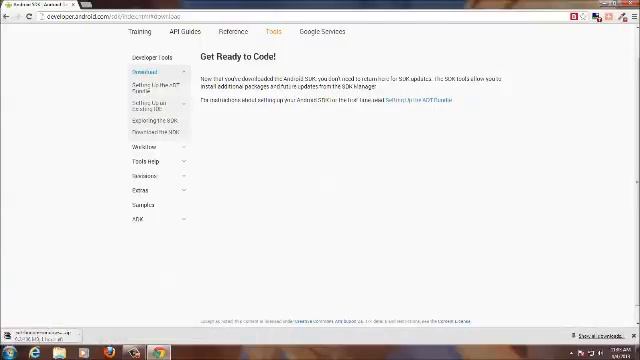Open Extras in the sidebar
The height and width of the screenshot is (360, 640).
click(140, 190)
